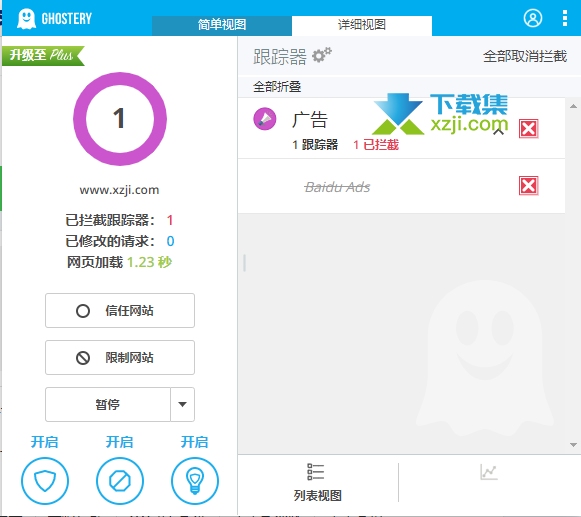Toggle block for the advertising category
This screenshot has width=581, height=517.
pyautogui.click(x=528, y=129)
